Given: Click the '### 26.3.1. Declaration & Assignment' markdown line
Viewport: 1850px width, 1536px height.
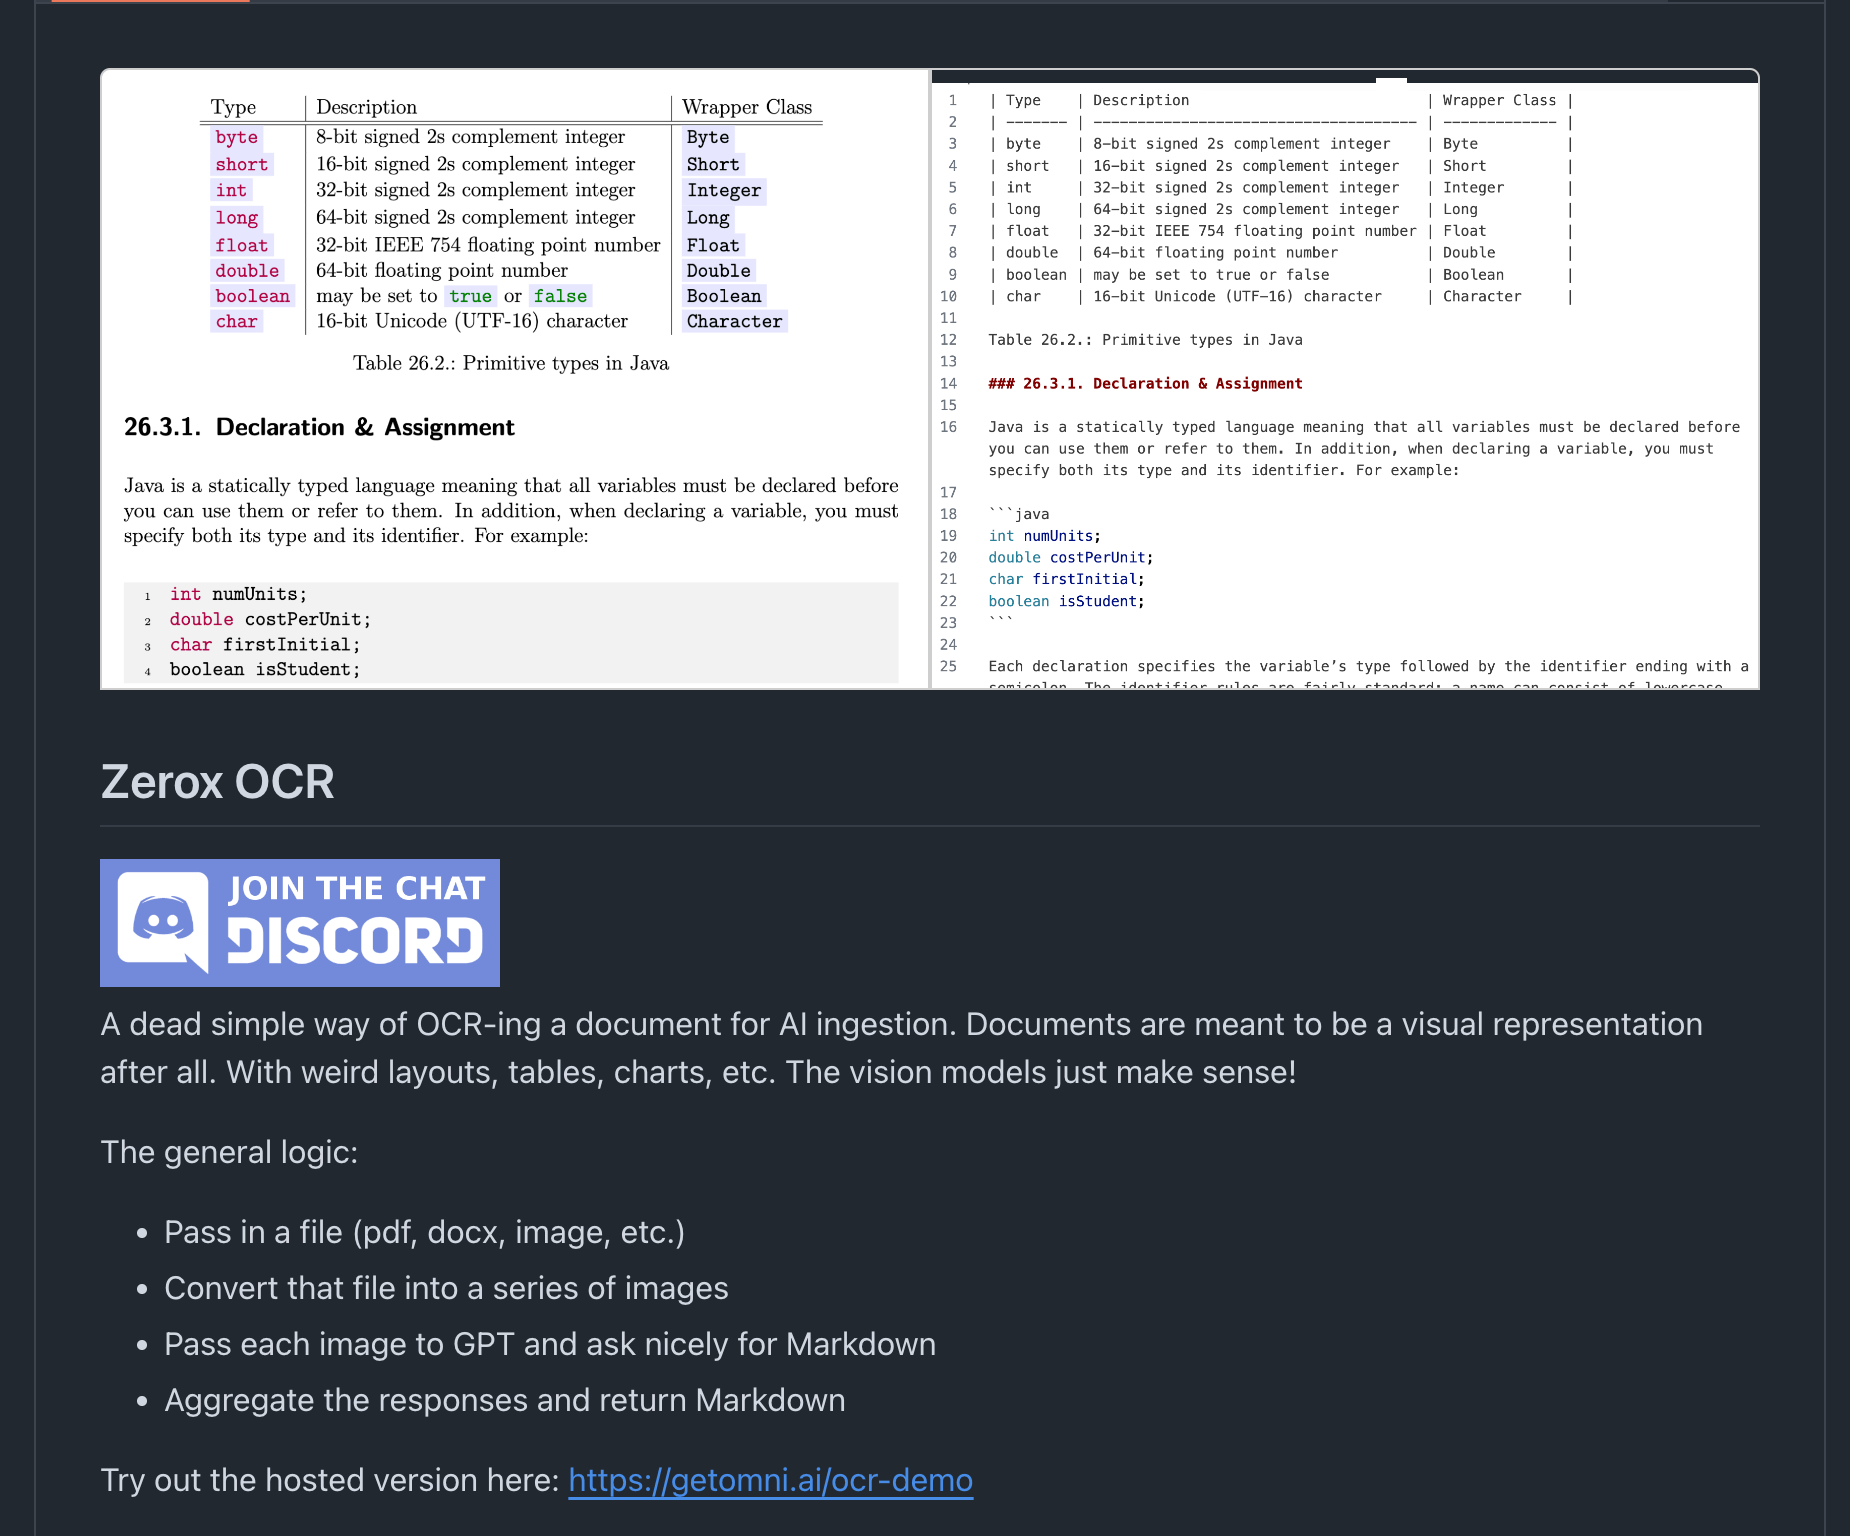Looking at the screenshot, I should (1145, 383).
